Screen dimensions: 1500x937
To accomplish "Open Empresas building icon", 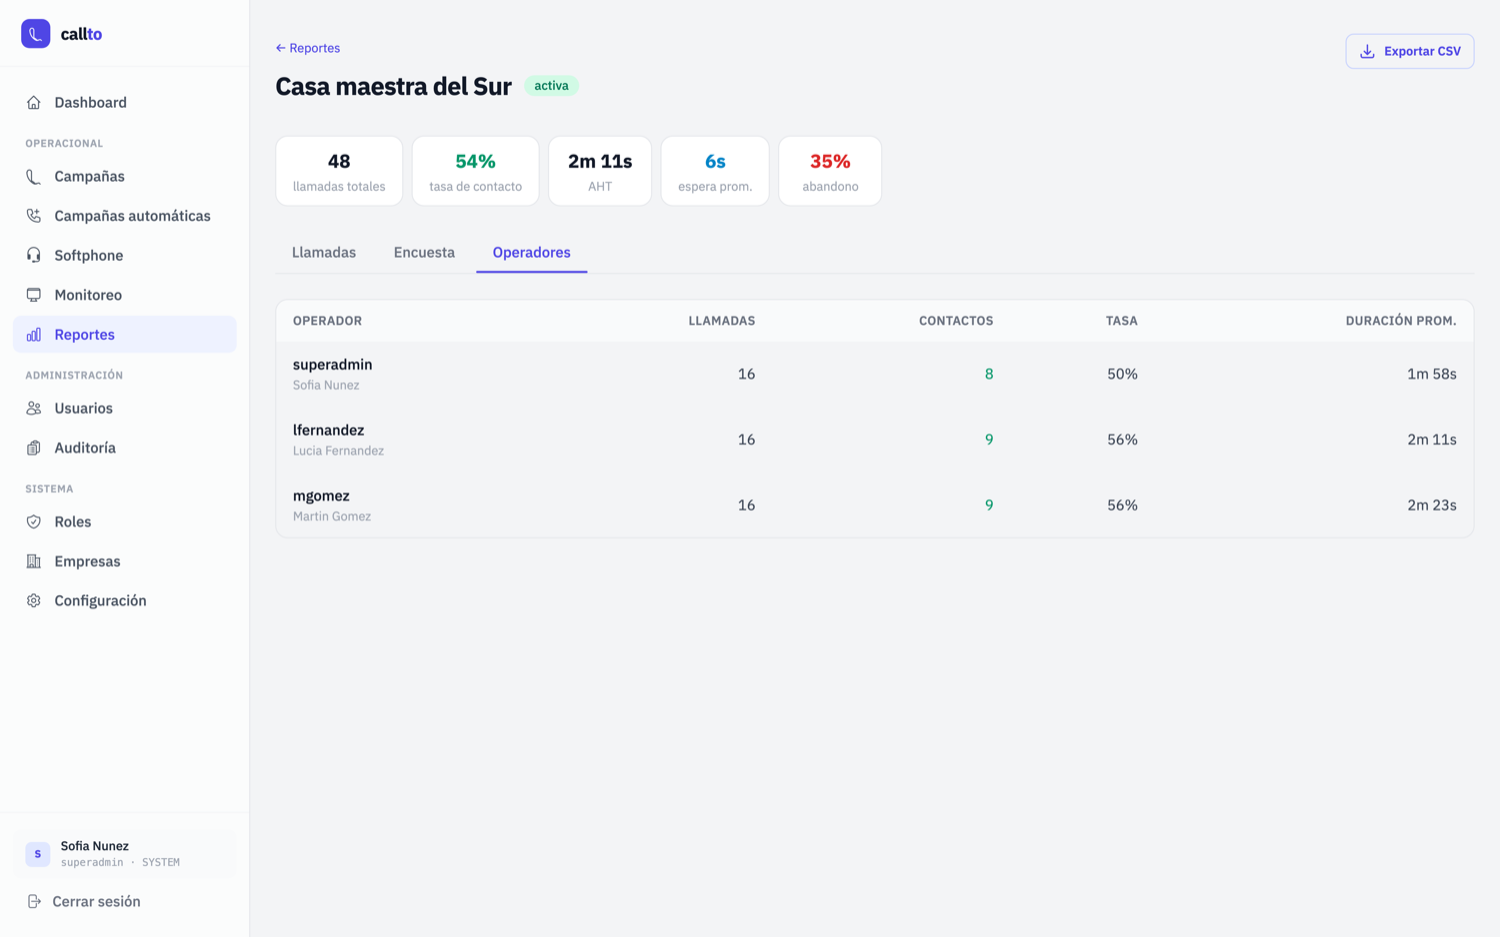I will [34, 561].
